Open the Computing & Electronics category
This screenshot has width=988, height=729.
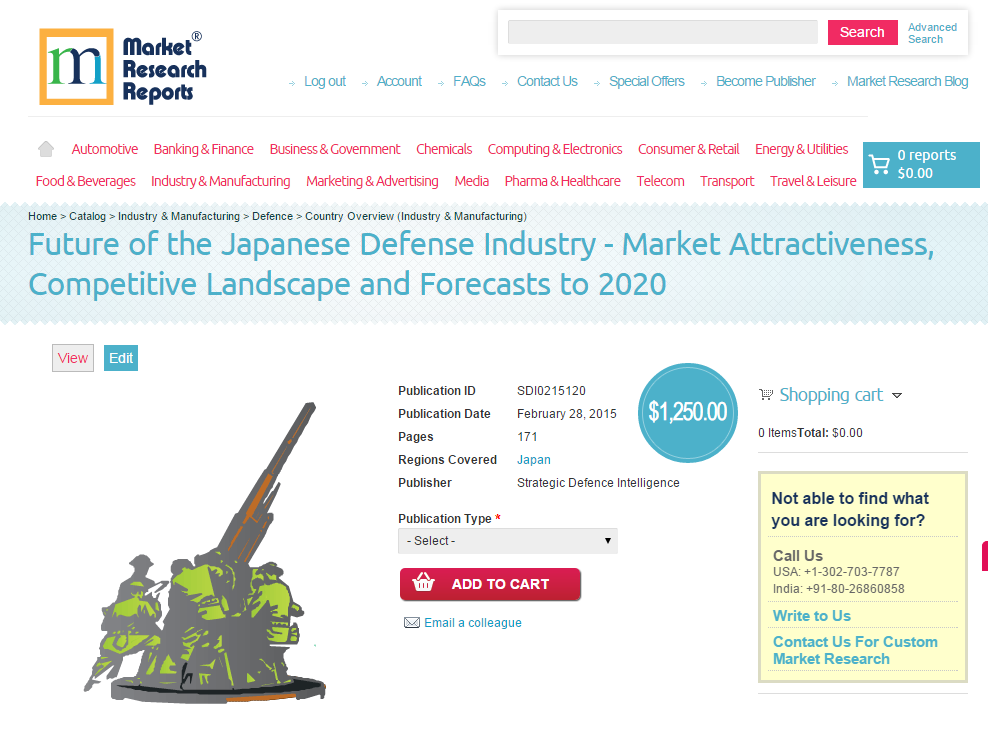tap(555, 148)
